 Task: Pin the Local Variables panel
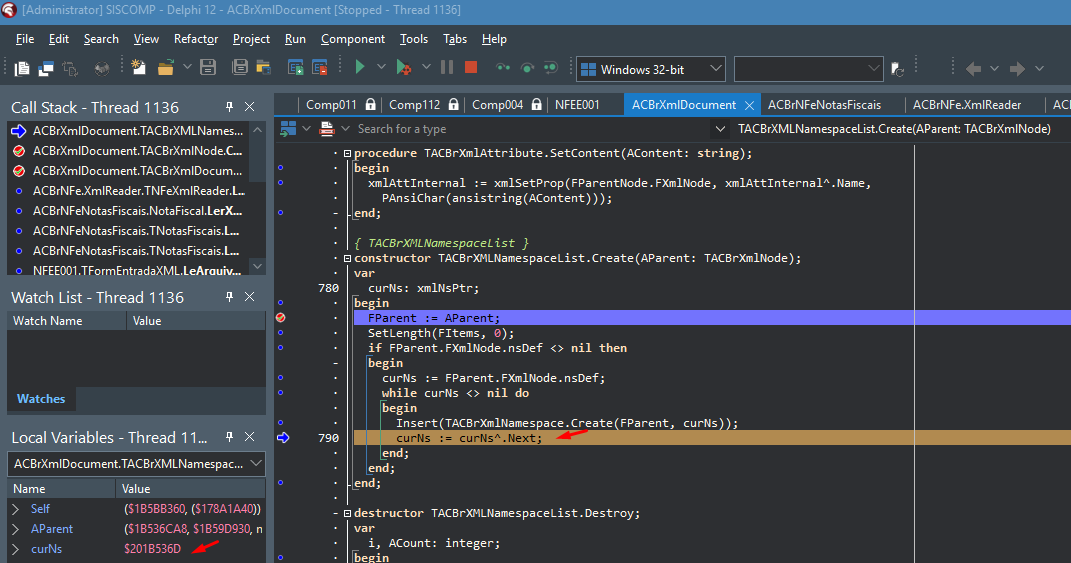(230, 437)
